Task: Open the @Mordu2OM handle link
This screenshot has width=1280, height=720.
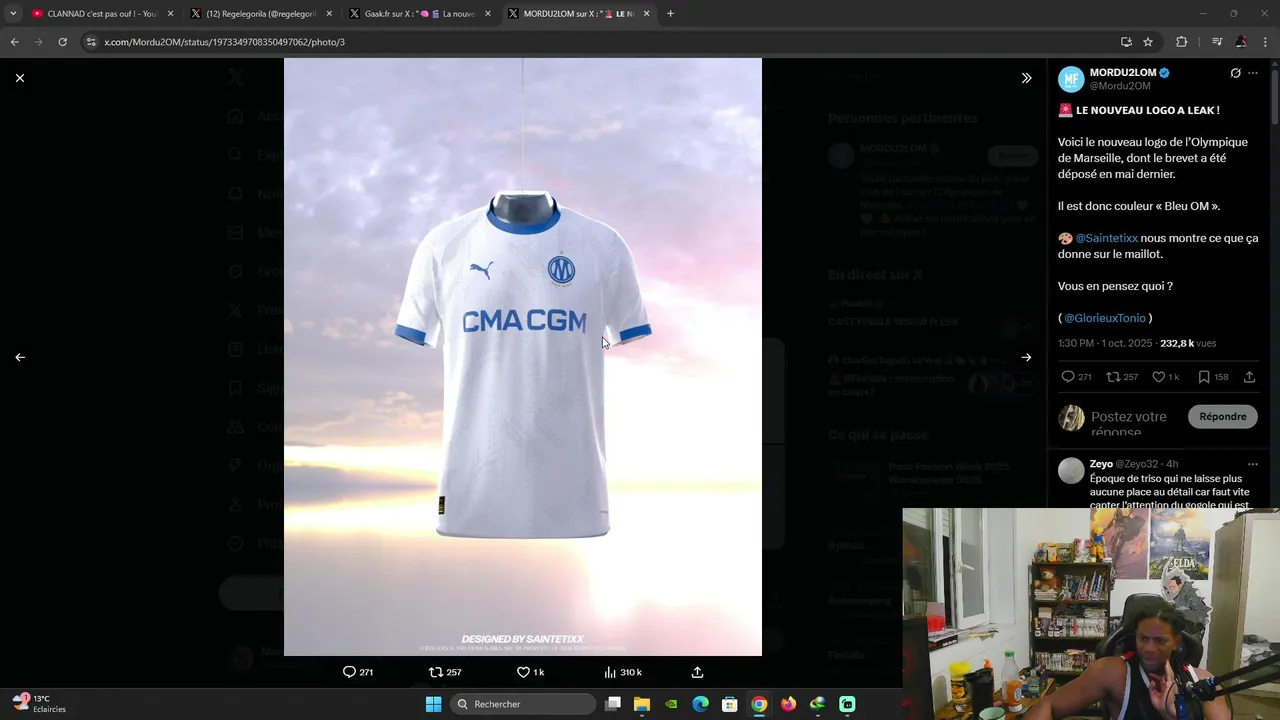Action: (x=1120, y=86)
